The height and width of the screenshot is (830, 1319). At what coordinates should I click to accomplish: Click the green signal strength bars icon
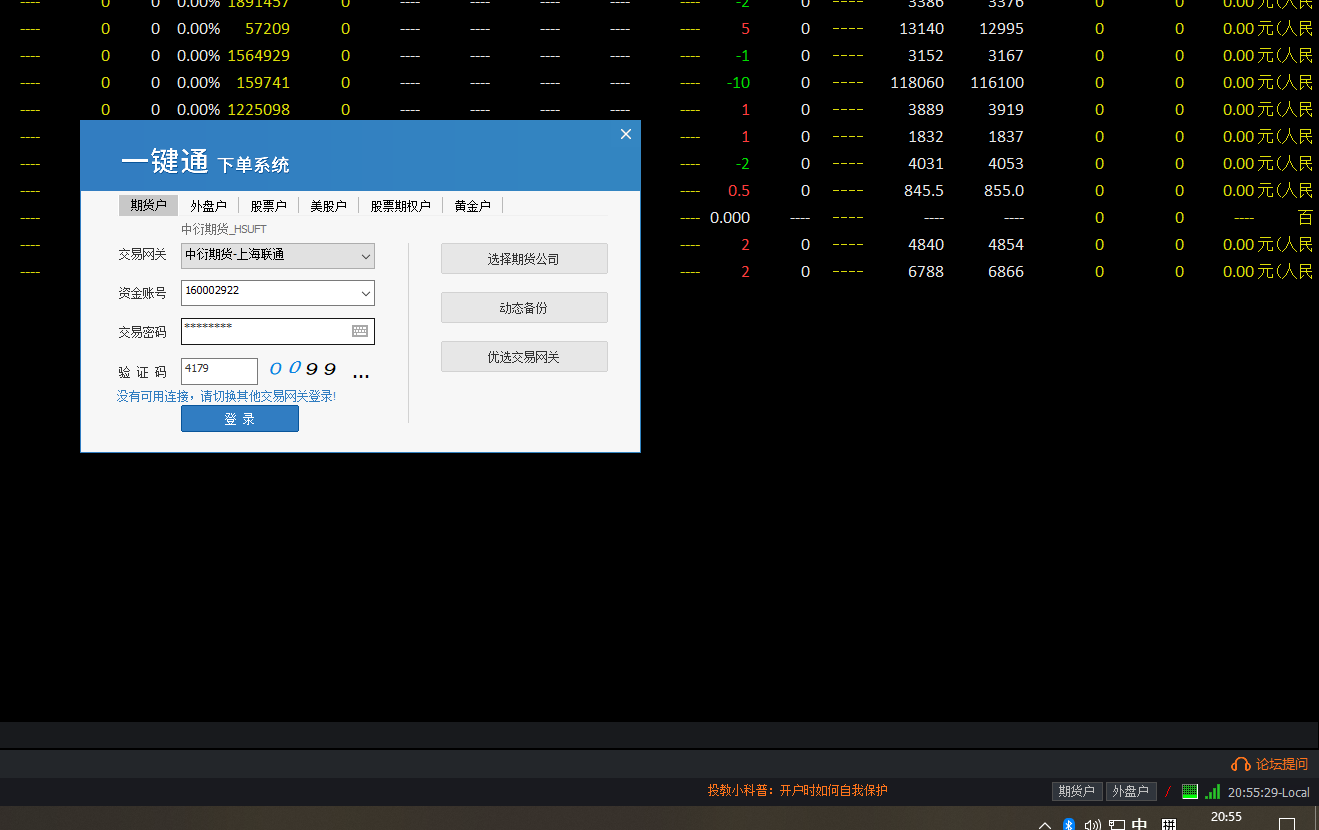(1212, 792)
